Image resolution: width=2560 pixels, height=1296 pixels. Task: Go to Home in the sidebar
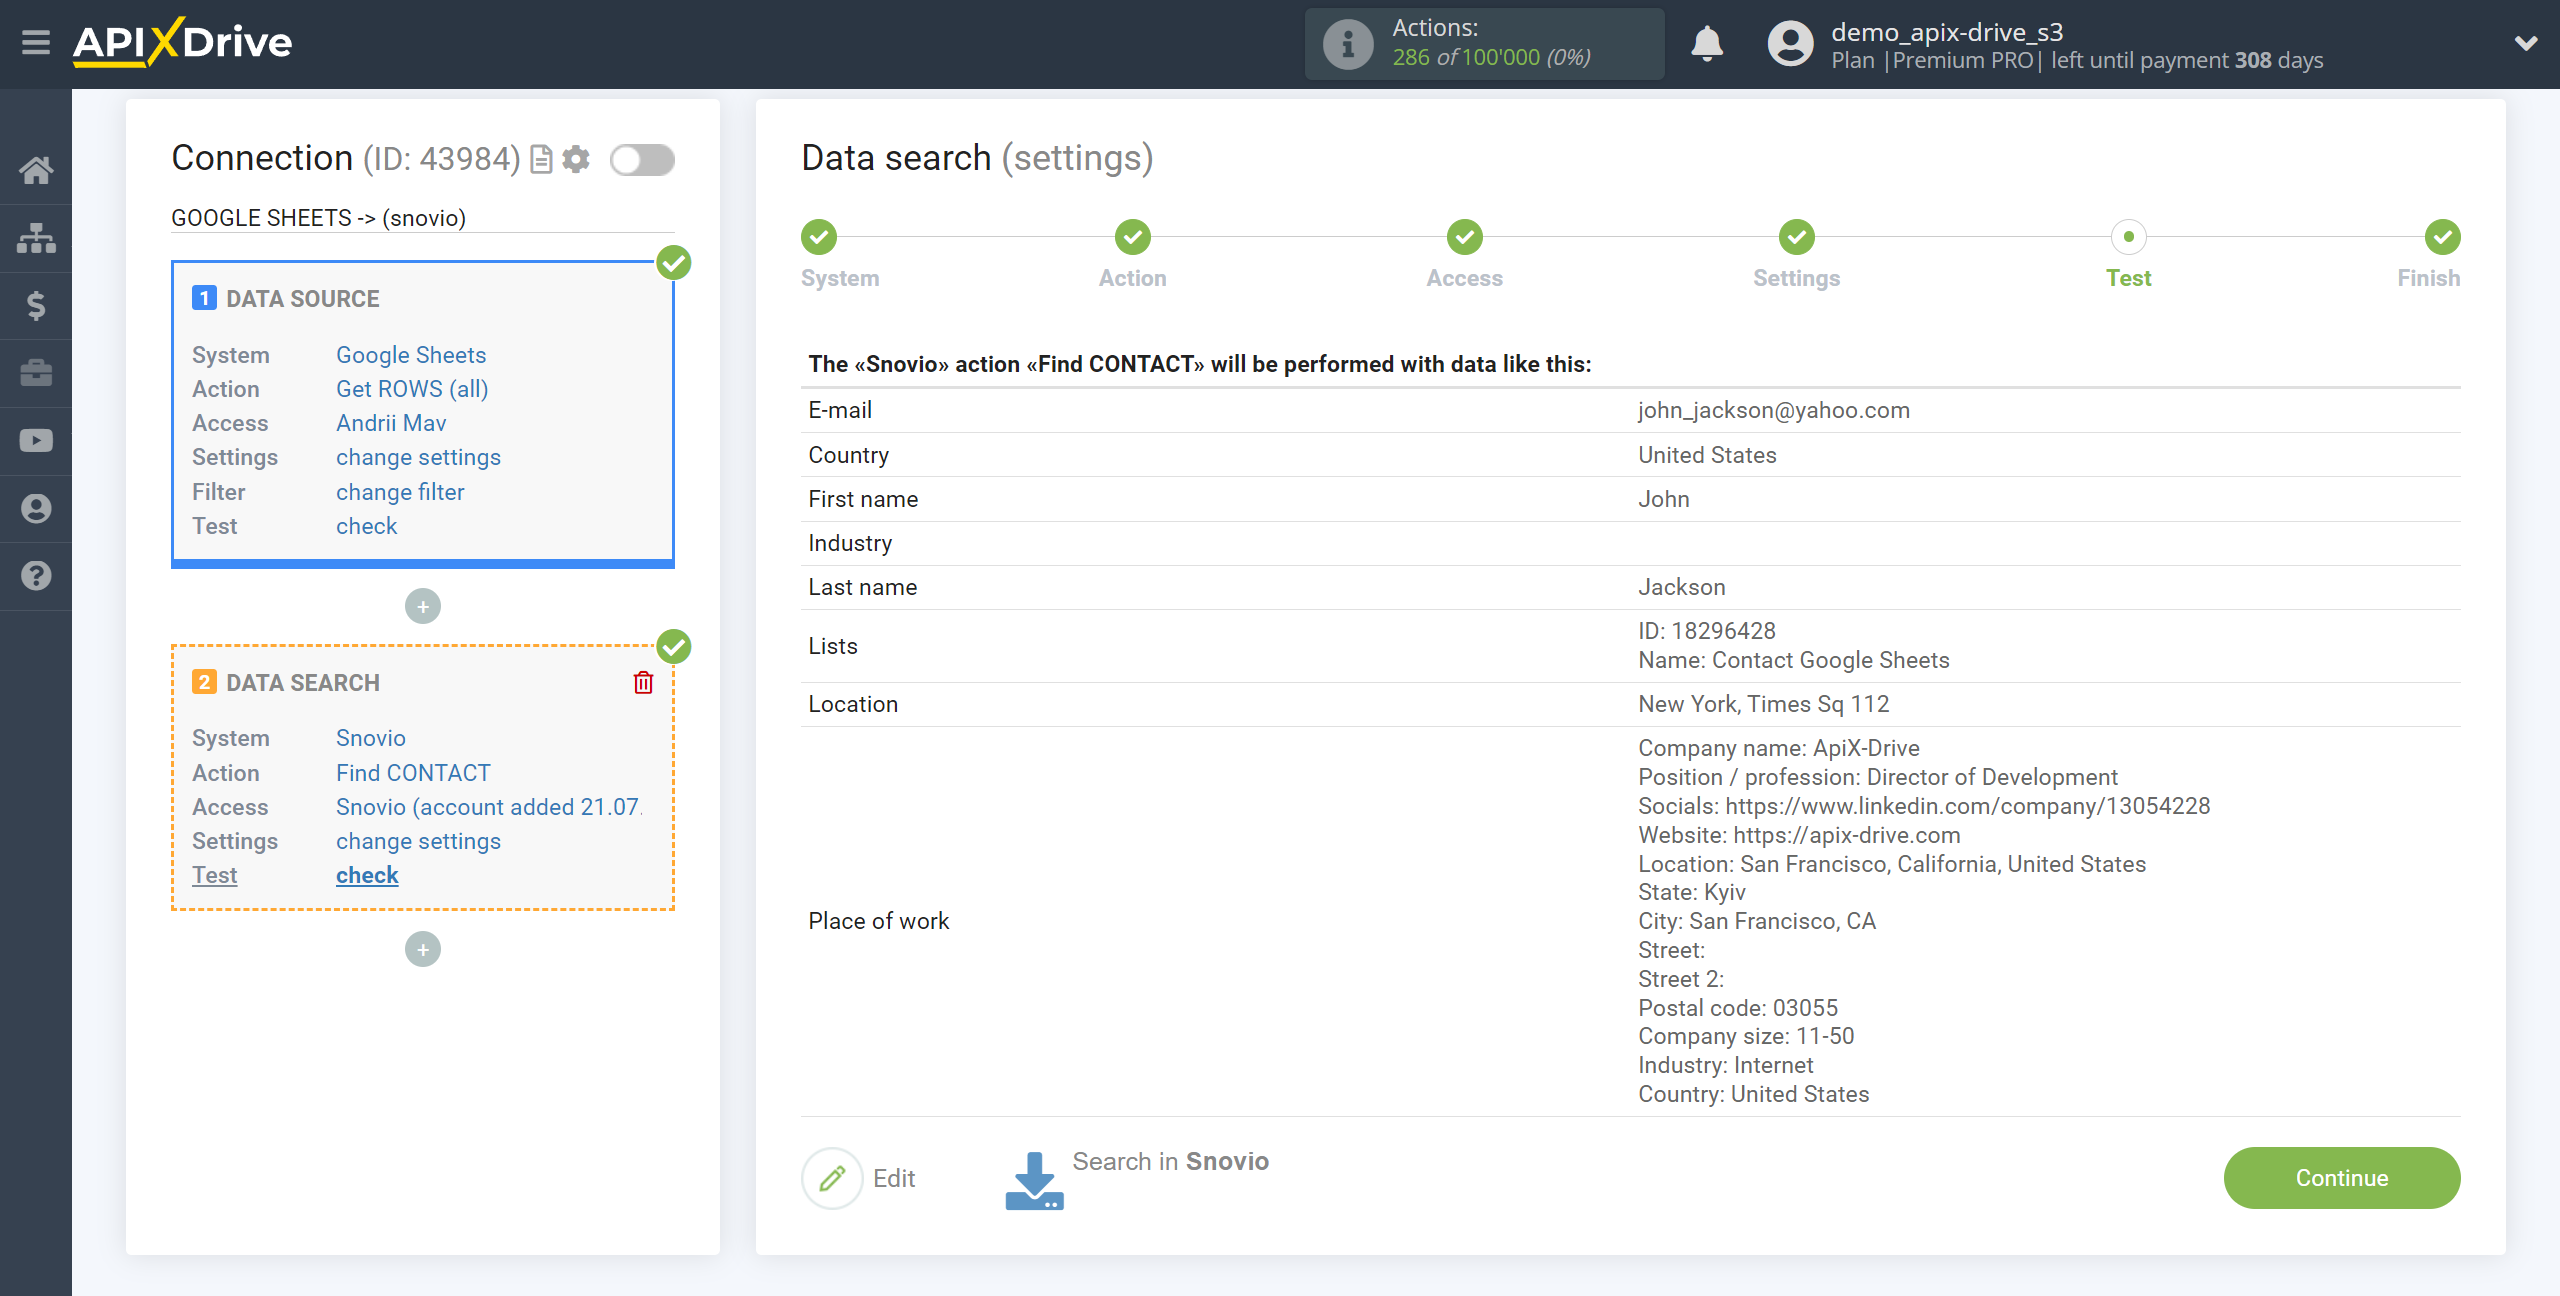[x=36, y=170]
